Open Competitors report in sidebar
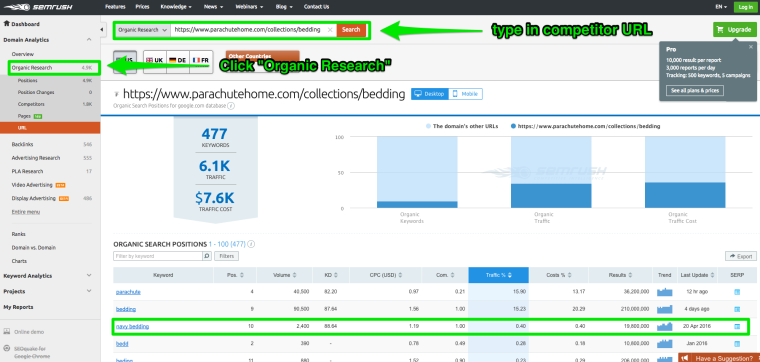 coord(31,104)
